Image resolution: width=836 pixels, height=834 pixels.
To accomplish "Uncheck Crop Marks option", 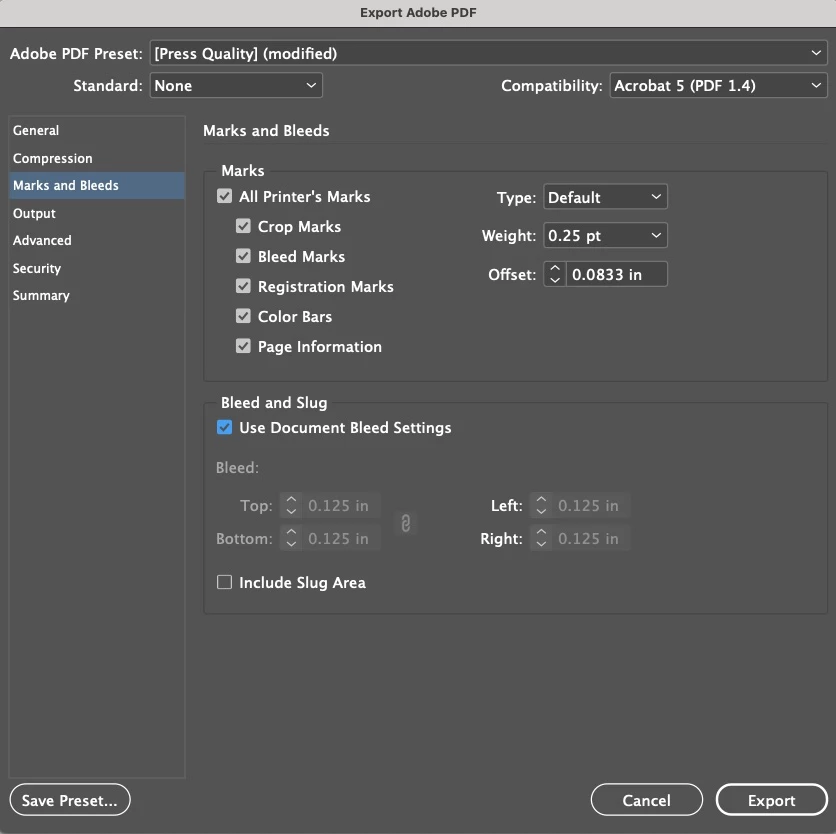I will pyautogui.click(x=243, y=226).
